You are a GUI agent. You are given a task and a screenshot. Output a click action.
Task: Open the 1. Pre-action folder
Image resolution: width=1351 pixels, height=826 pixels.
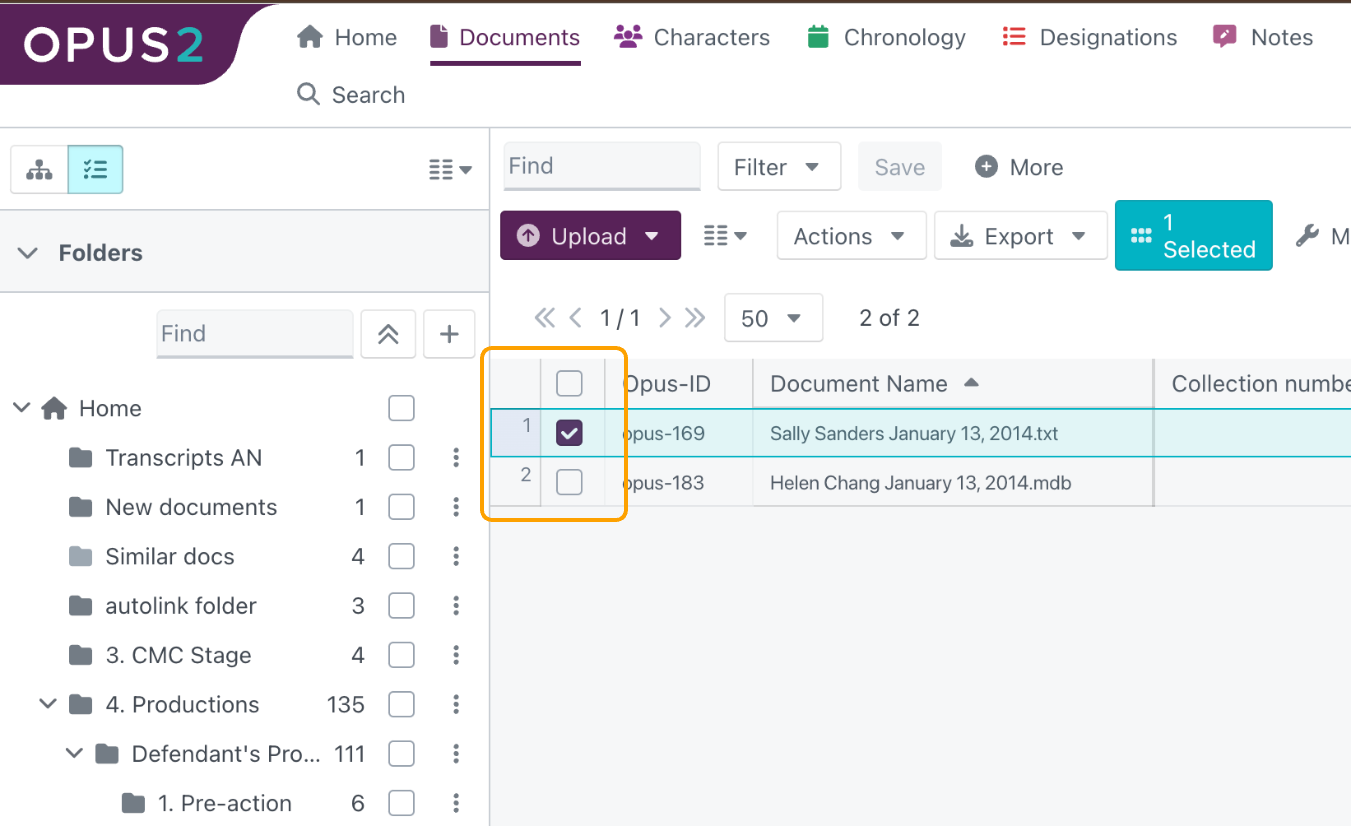click(225, 803)
